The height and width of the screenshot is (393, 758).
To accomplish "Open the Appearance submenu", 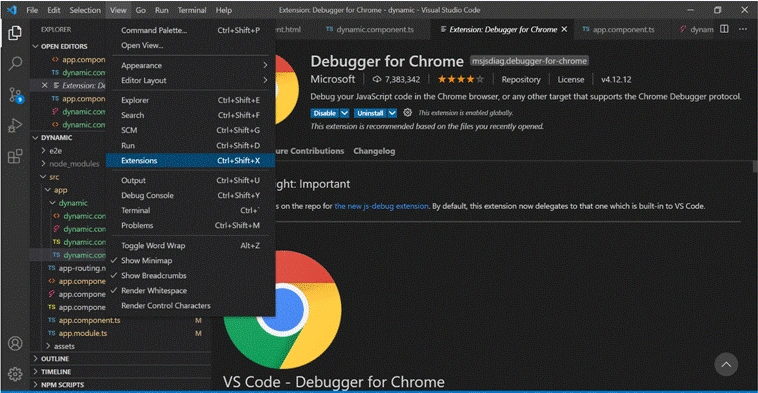I will click(x=190, y=65).
